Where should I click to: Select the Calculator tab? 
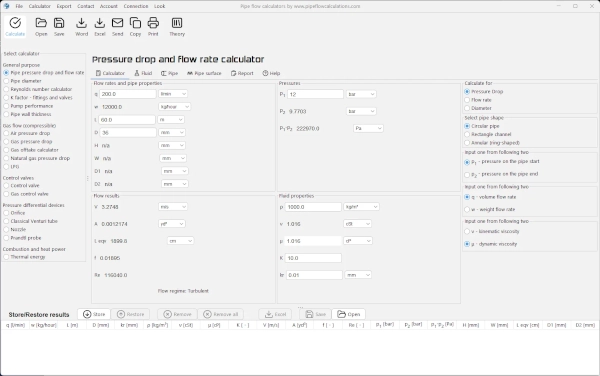click(x=110, y=73)
